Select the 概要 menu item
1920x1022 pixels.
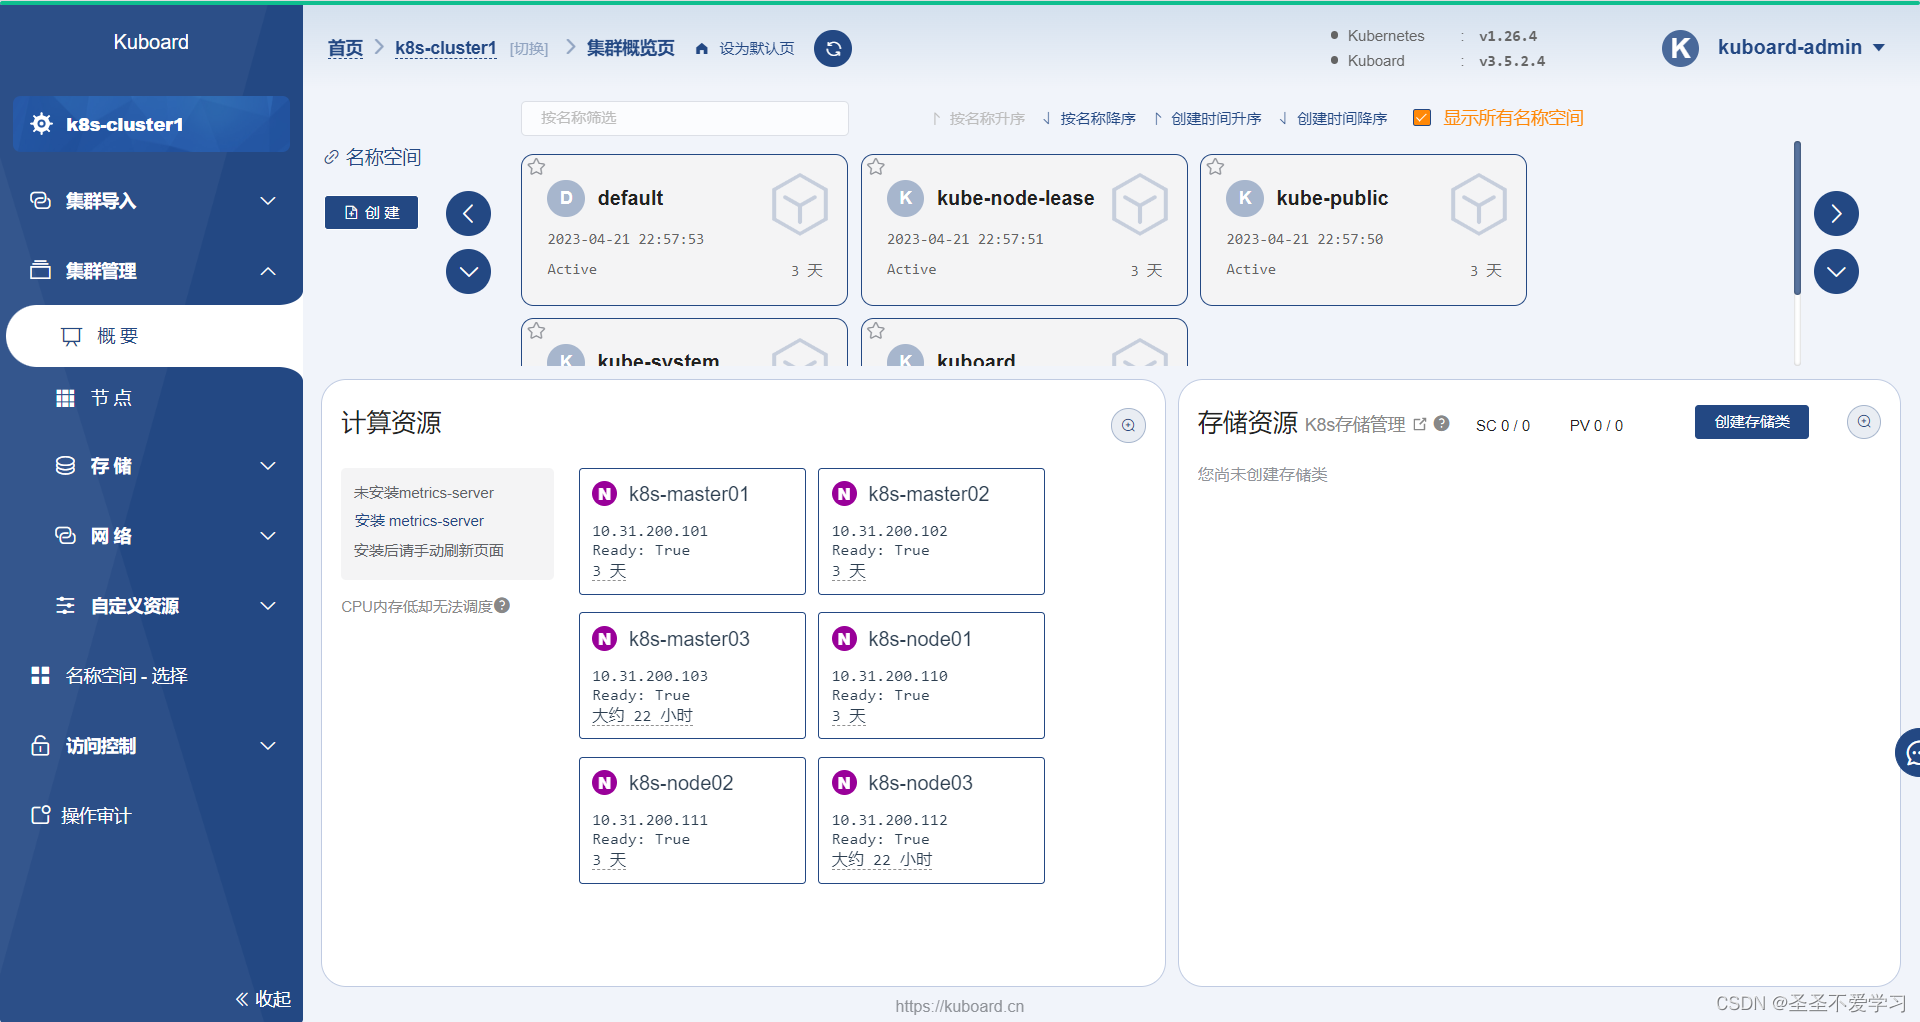[x=155, y=336]
